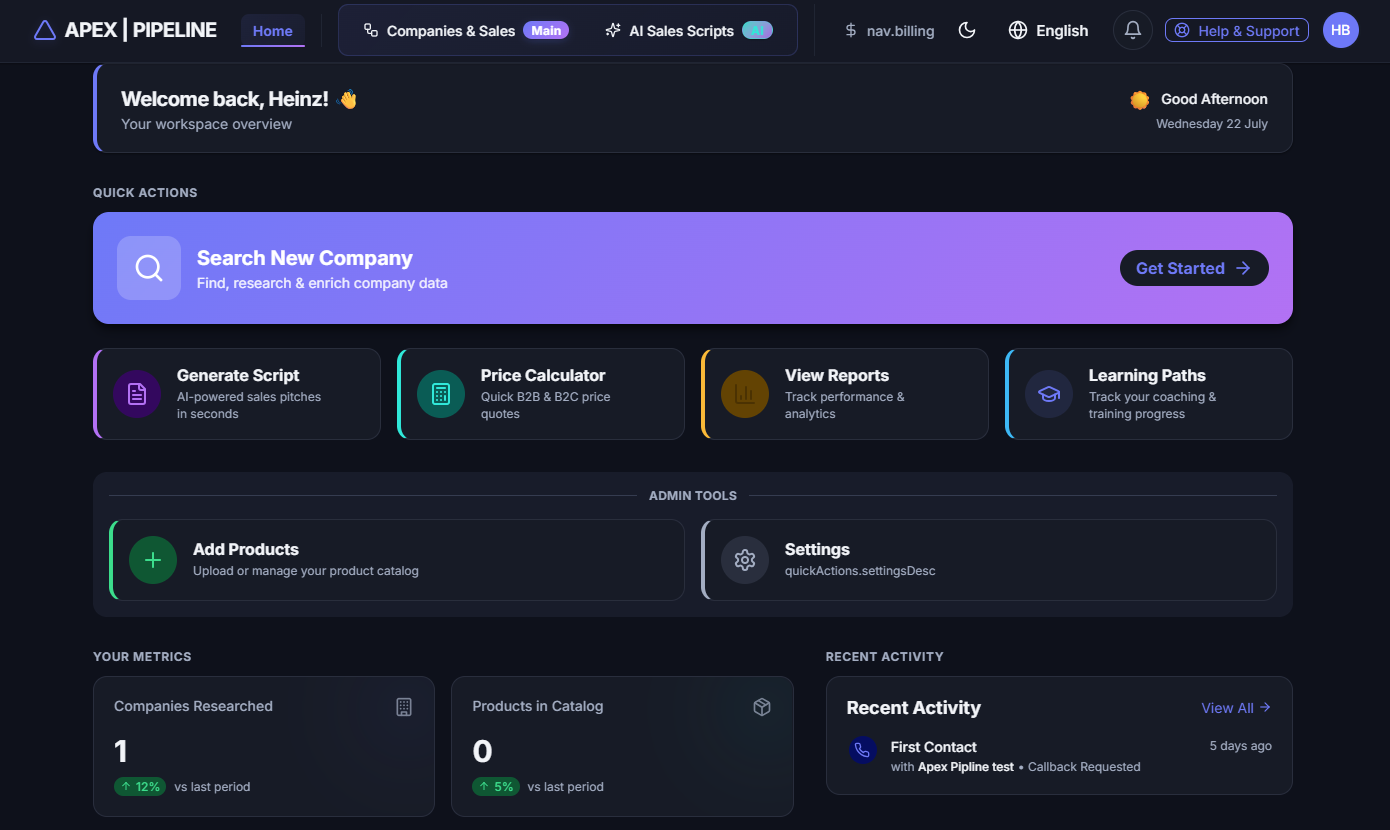
Task: Click the Products in Catalog metric card
Action: tap(622, 746)
